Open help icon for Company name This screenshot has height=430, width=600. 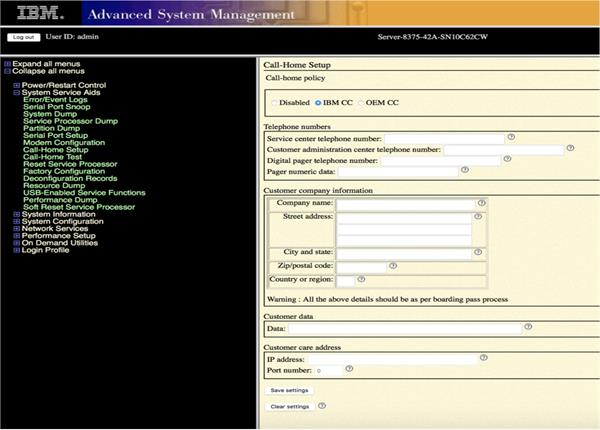click(x=482, y=203)
